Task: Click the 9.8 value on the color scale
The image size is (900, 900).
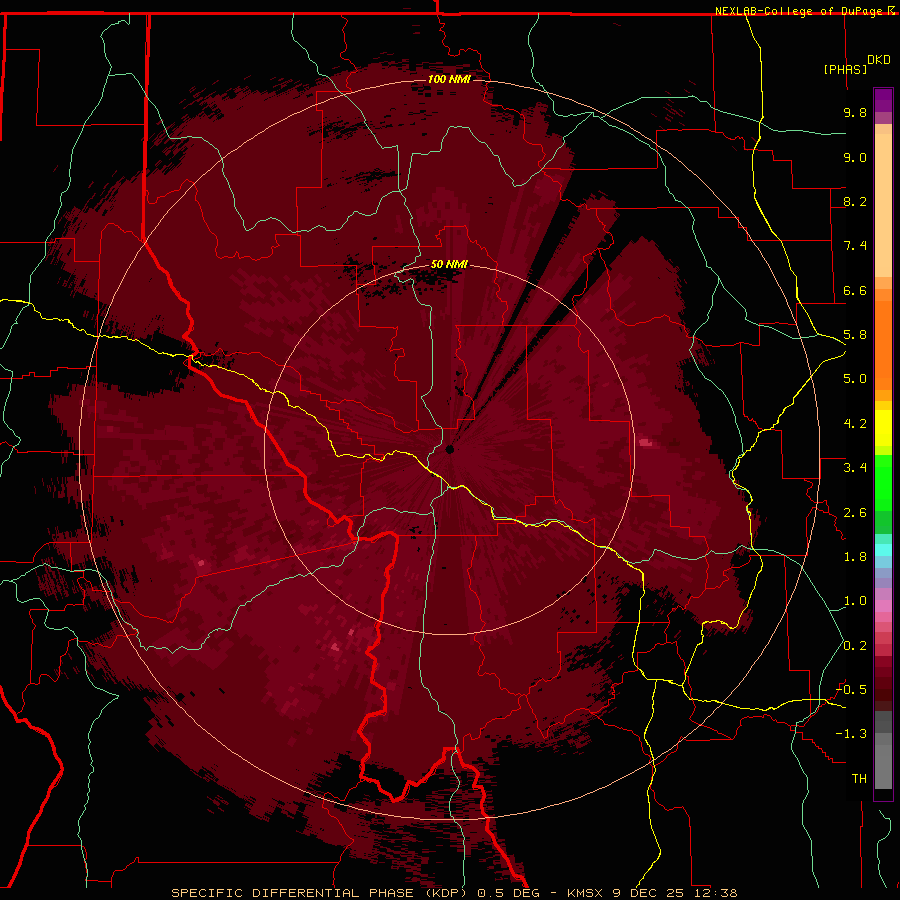Action: [855, 112]
